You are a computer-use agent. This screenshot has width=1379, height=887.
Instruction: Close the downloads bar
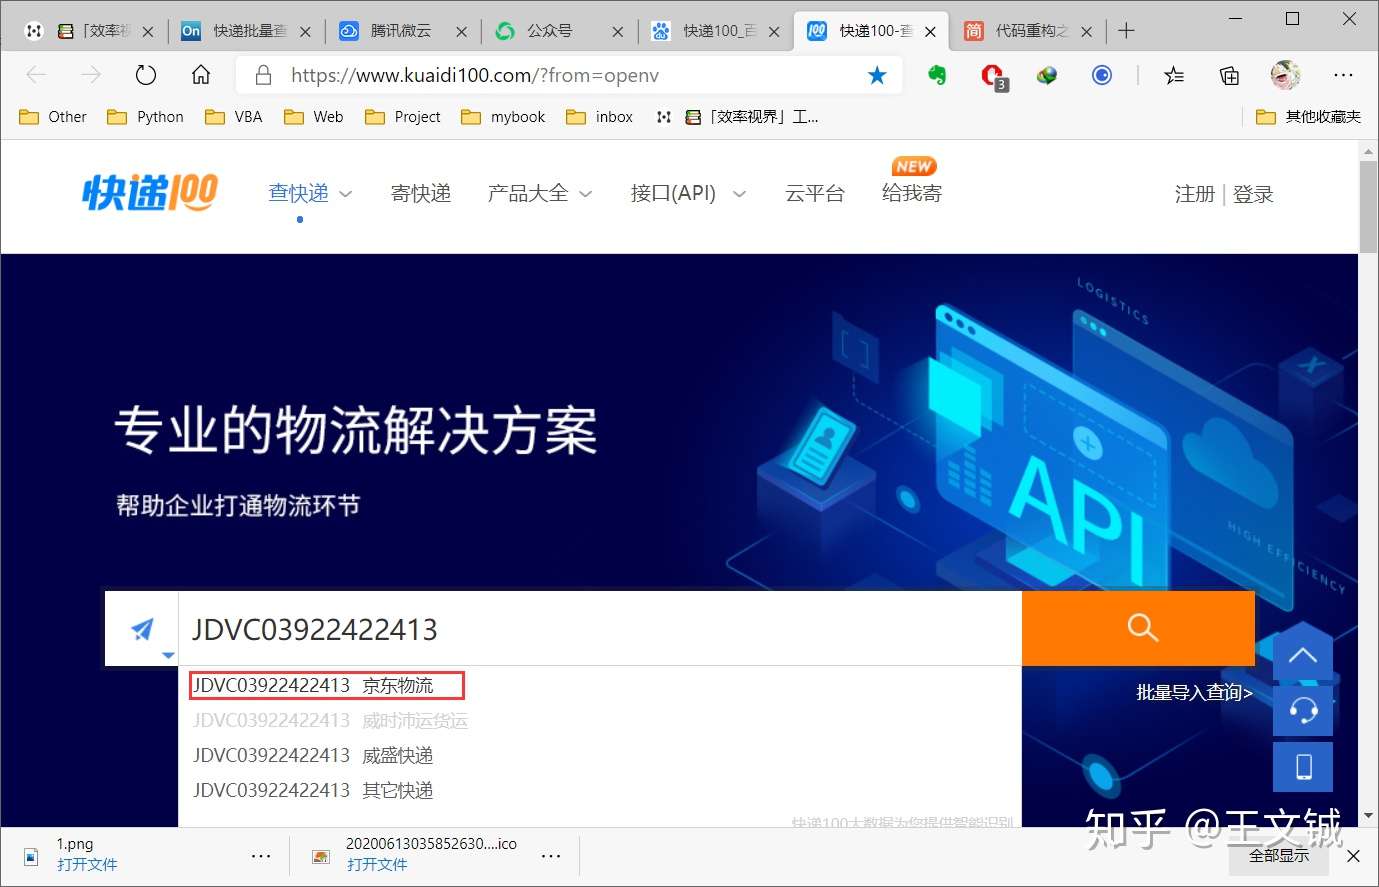(x=1352, y=856)
